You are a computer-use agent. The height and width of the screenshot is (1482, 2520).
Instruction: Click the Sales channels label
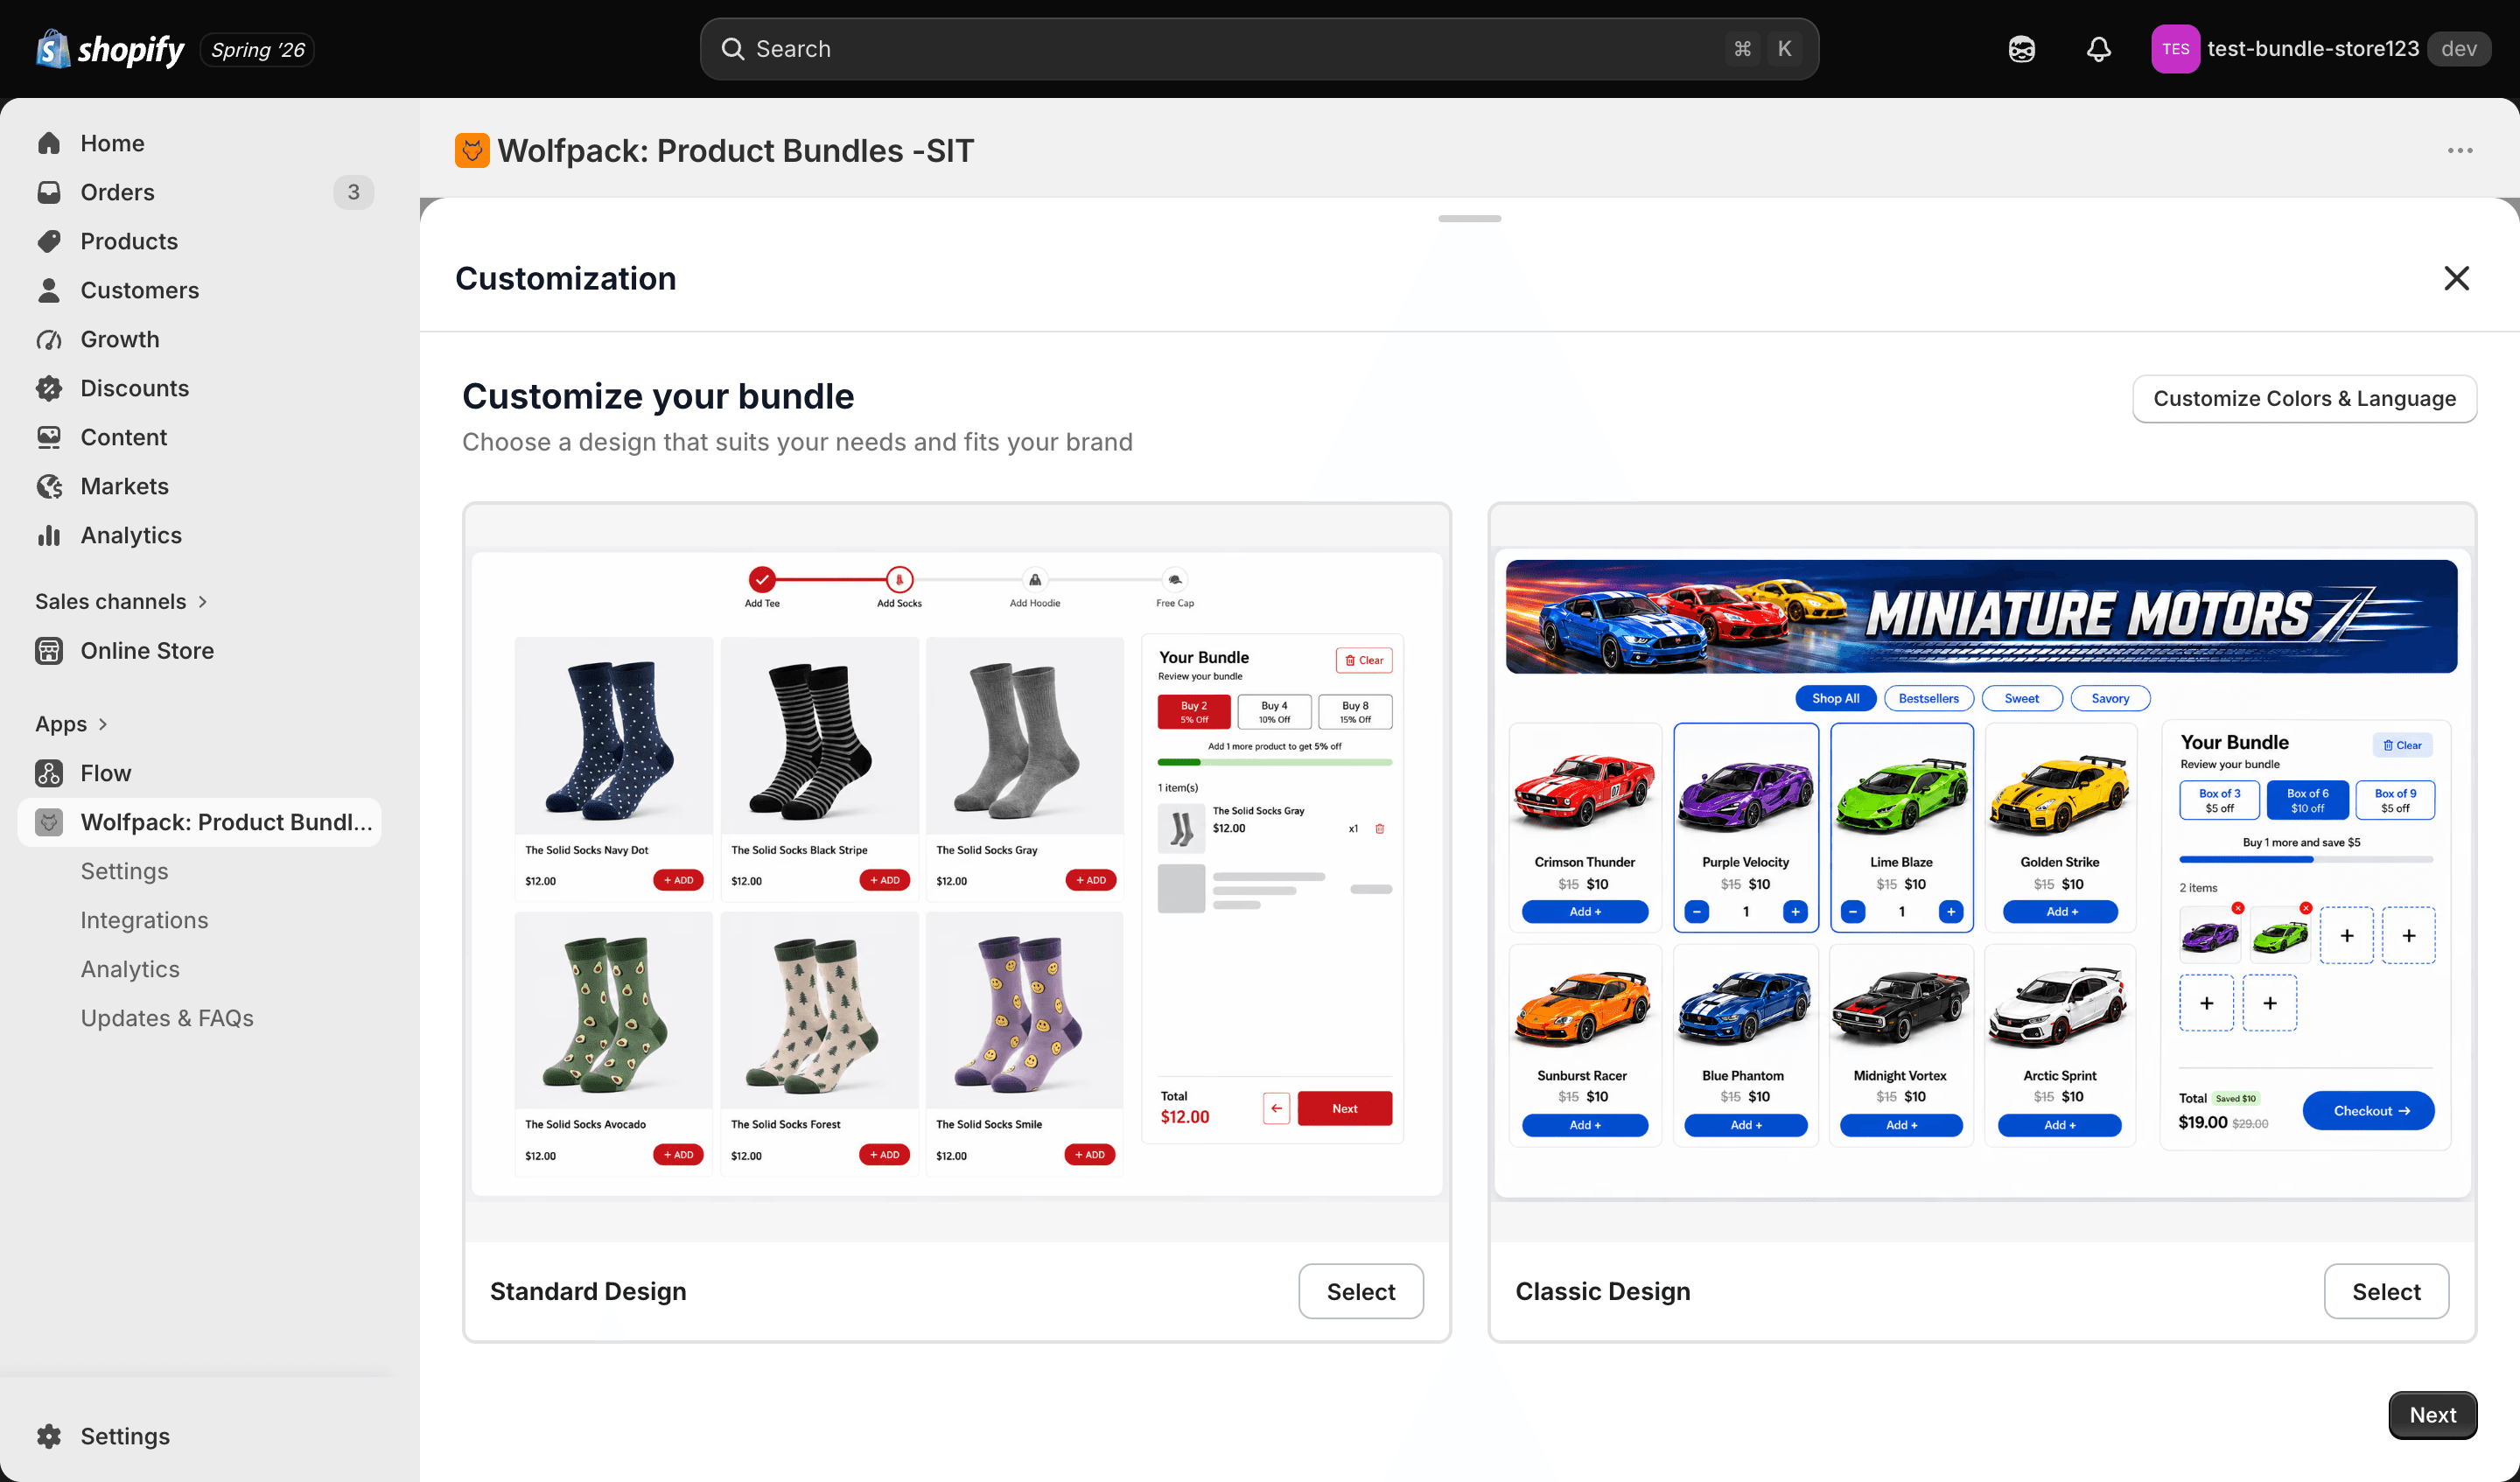click(111, 601)
